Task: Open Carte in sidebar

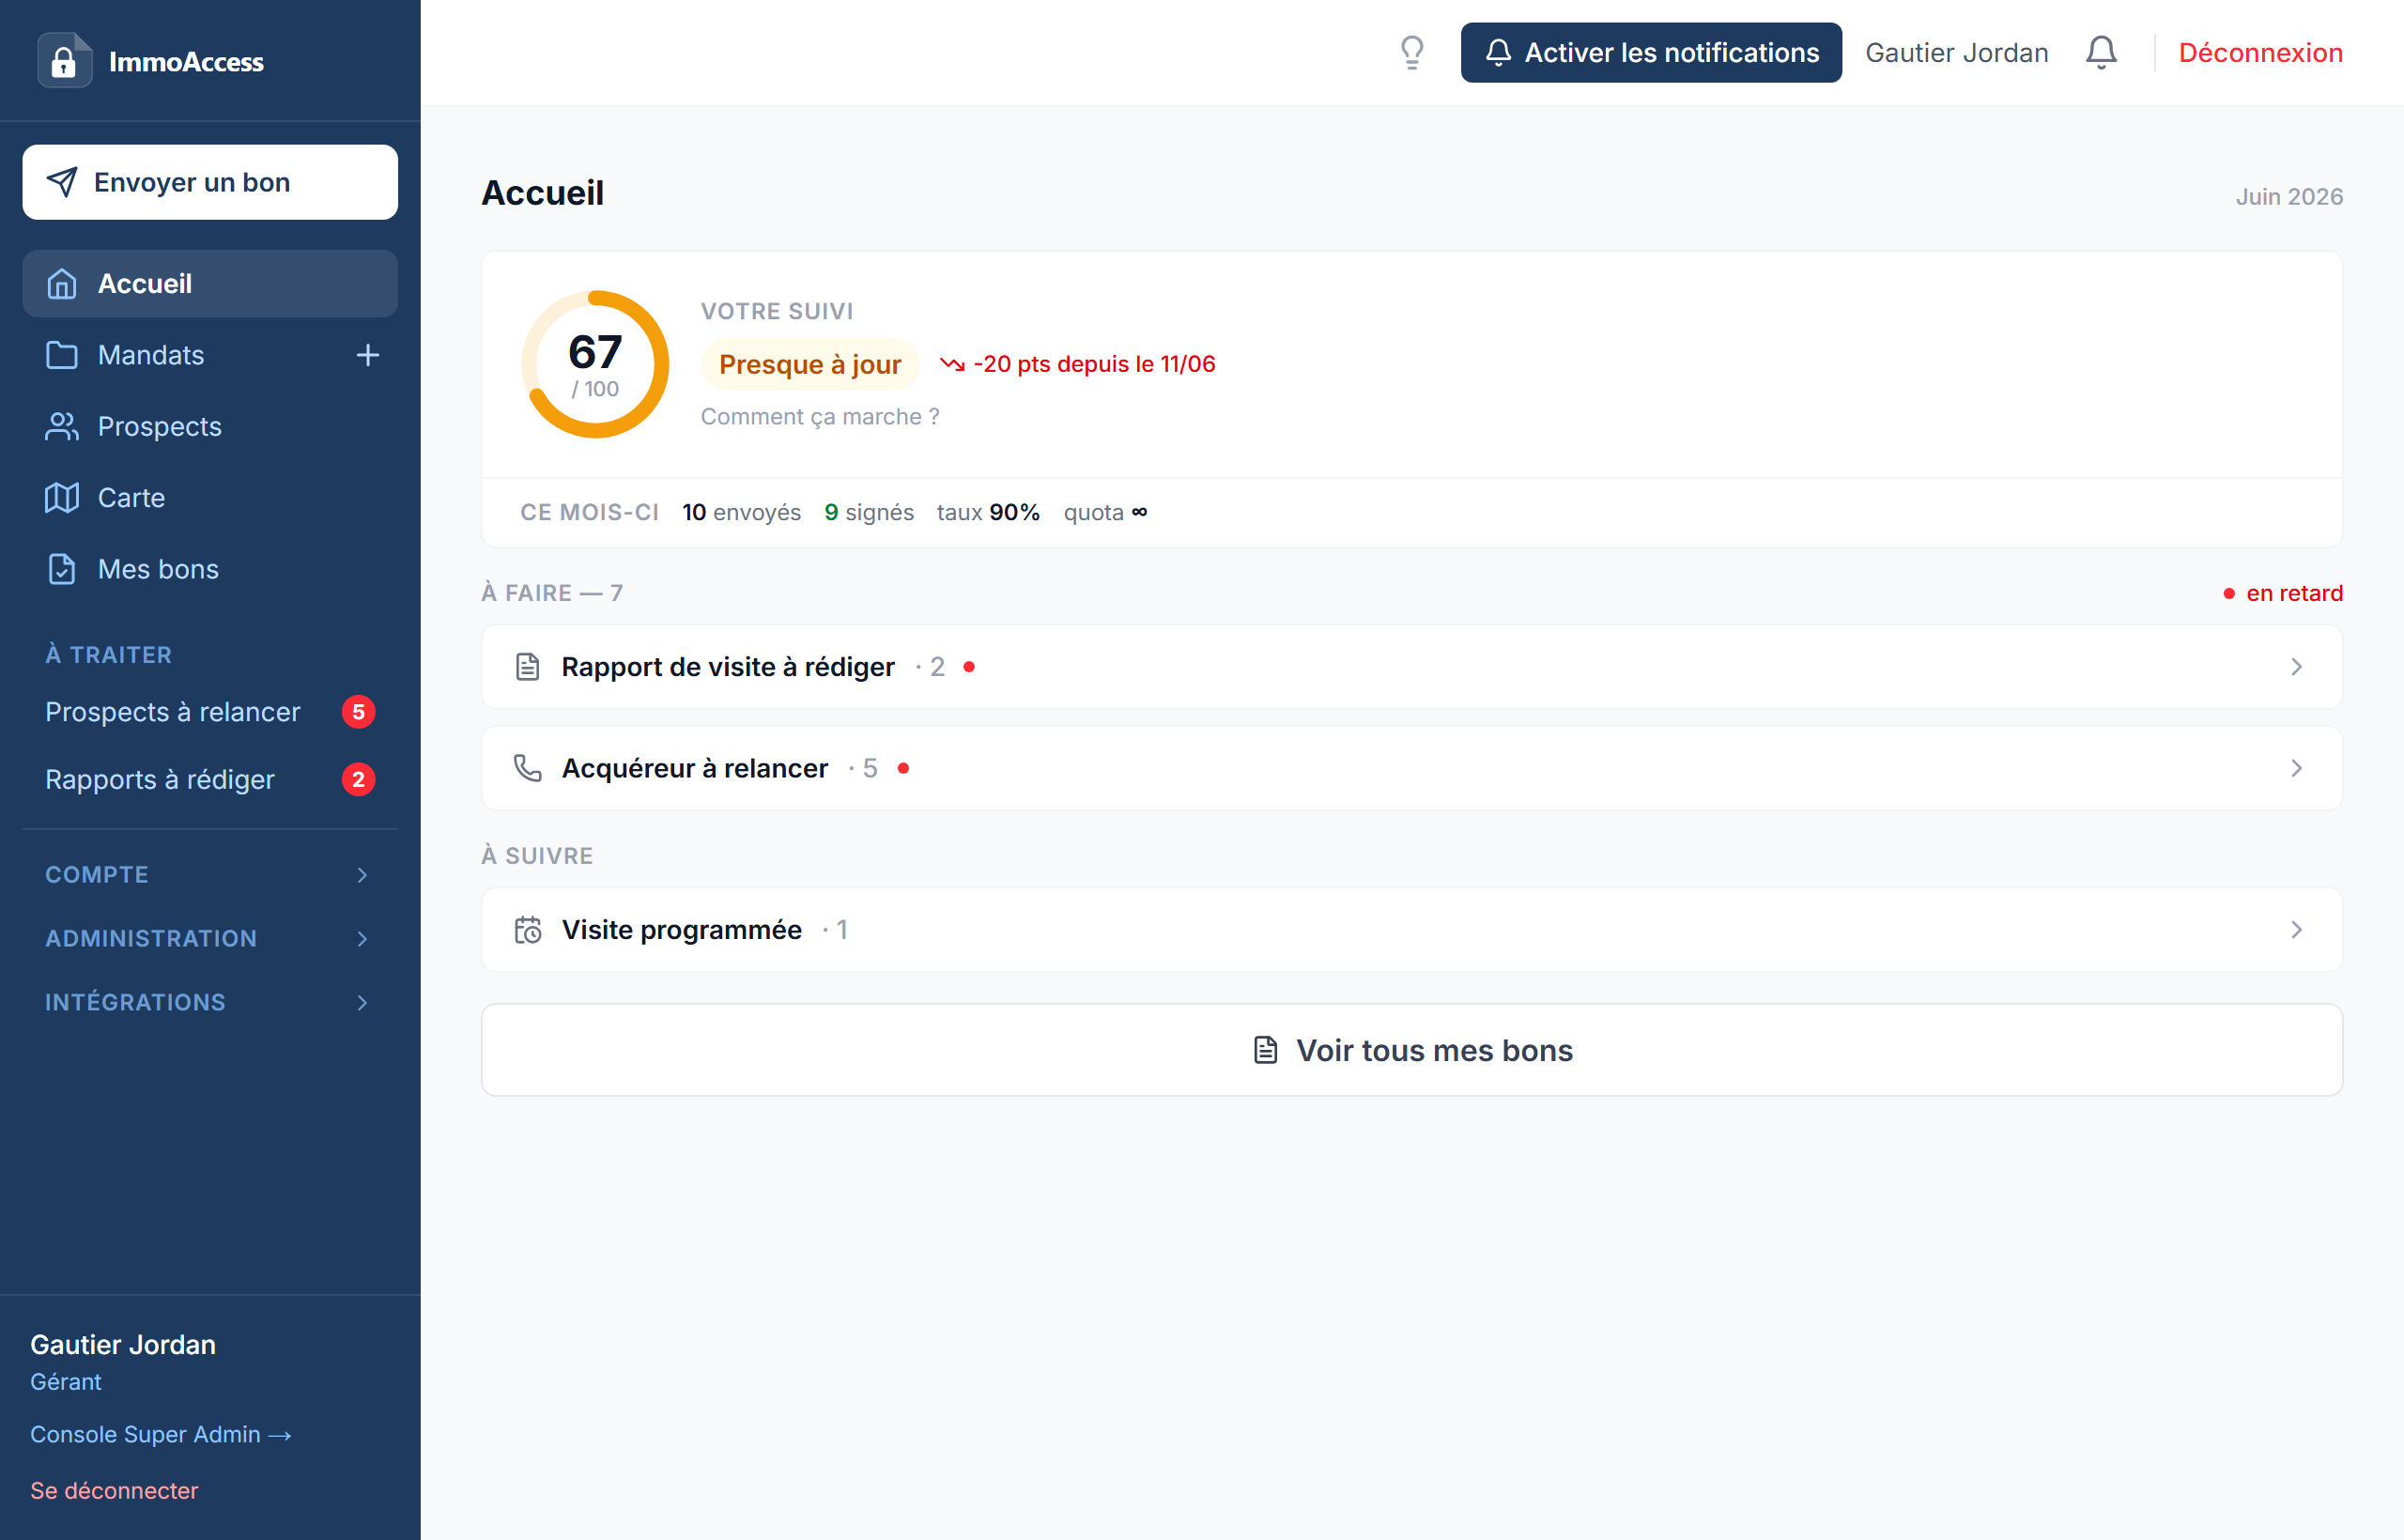Action: pos(210,498)
